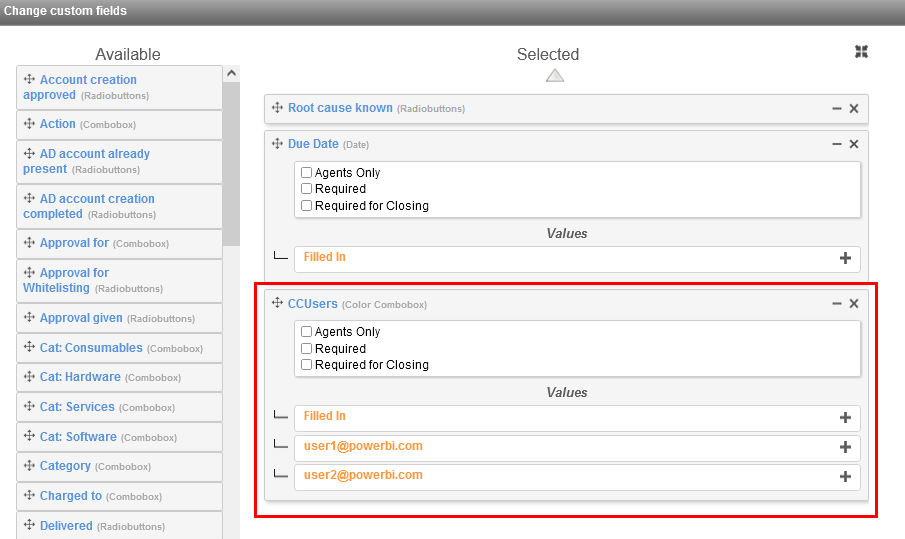Add sub-field under user2@powerbi.com value

pyautogui.click(x=845, y=477)
